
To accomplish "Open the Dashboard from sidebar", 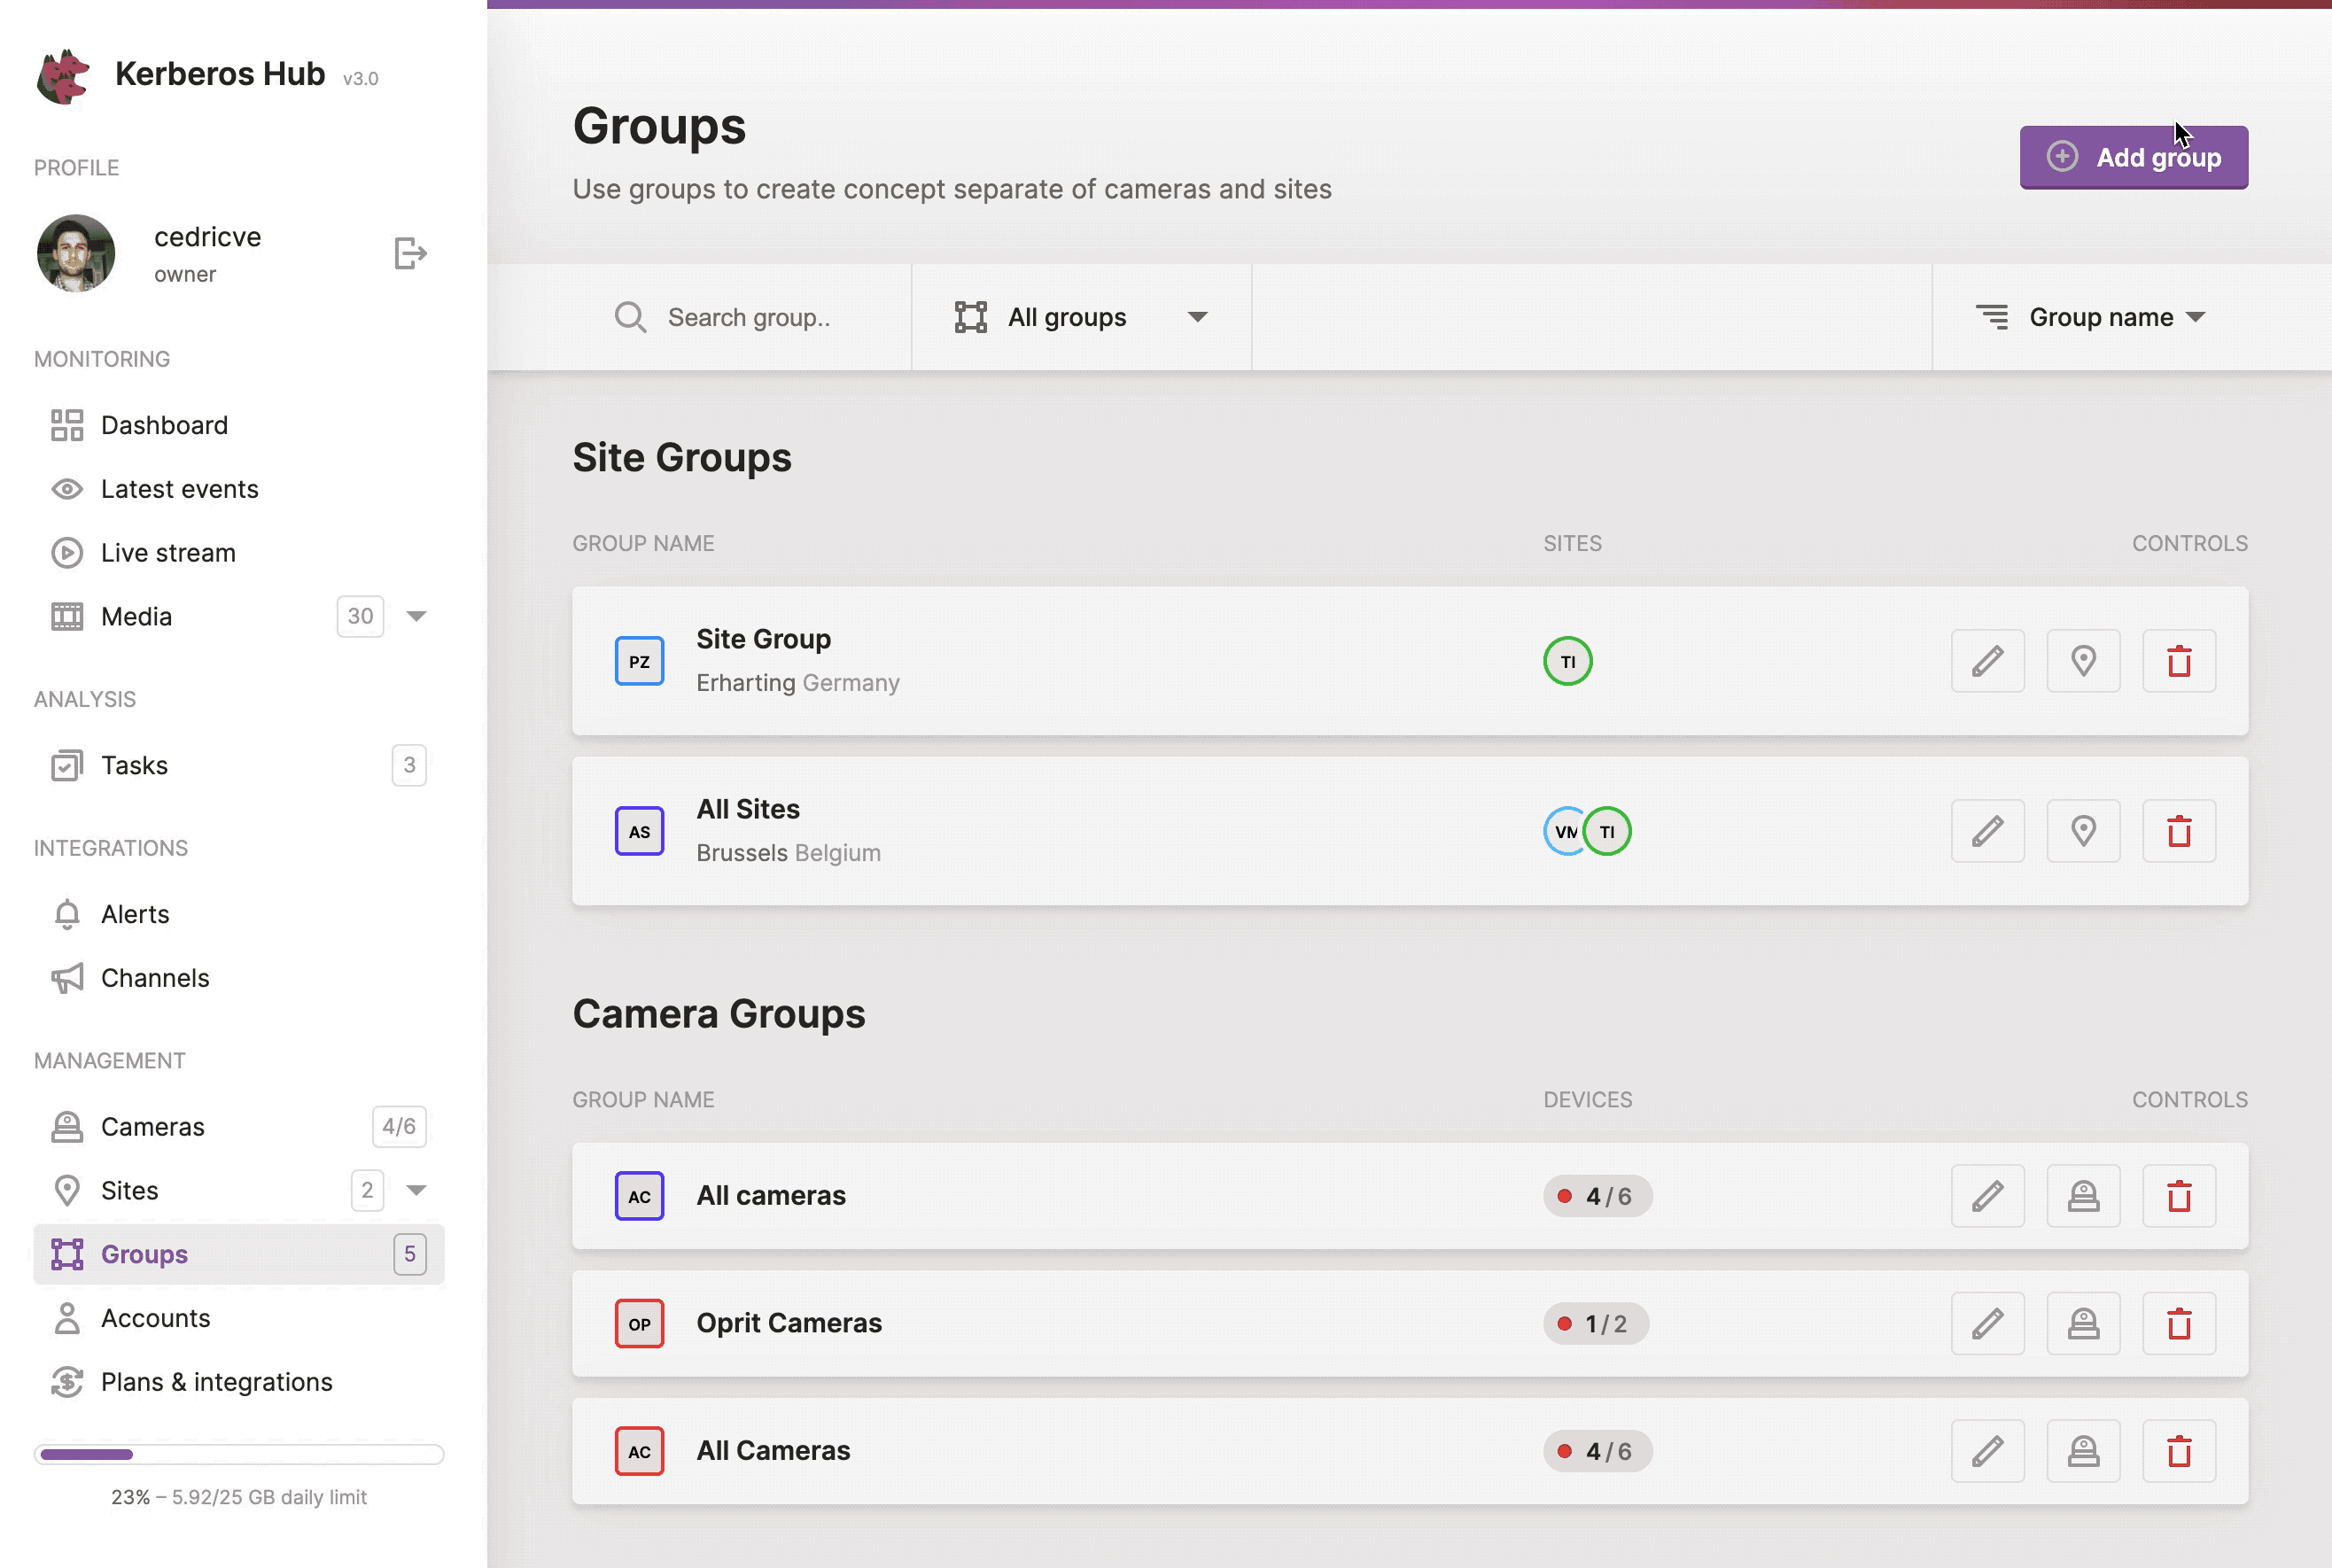I will pyautogui.click(x=164, y=424).
